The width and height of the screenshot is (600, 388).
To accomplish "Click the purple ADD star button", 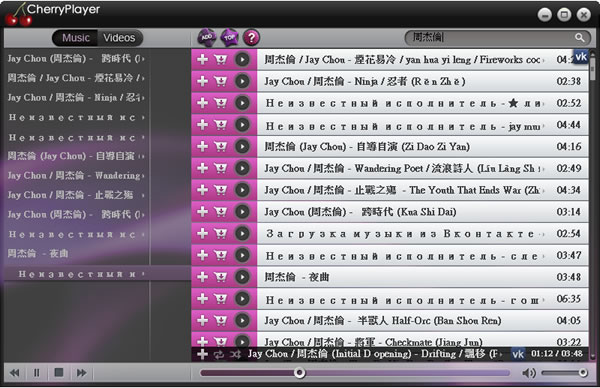I will [x=207, y=37].
